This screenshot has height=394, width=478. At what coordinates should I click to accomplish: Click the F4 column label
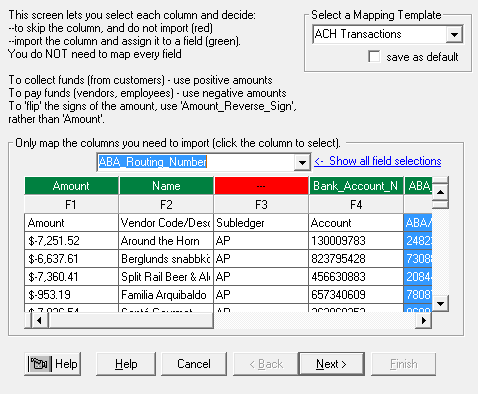[x=356, y=204]
